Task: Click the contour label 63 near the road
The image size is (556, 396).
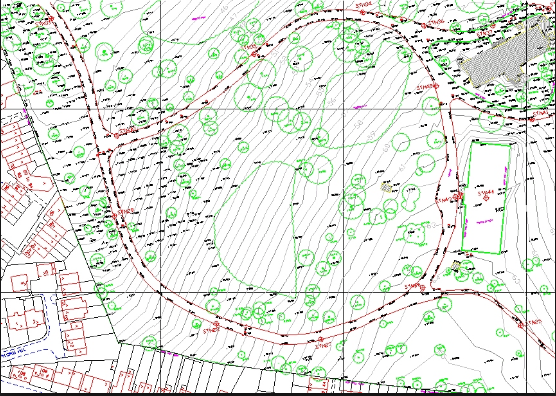Action: click(x=431, y=225)
